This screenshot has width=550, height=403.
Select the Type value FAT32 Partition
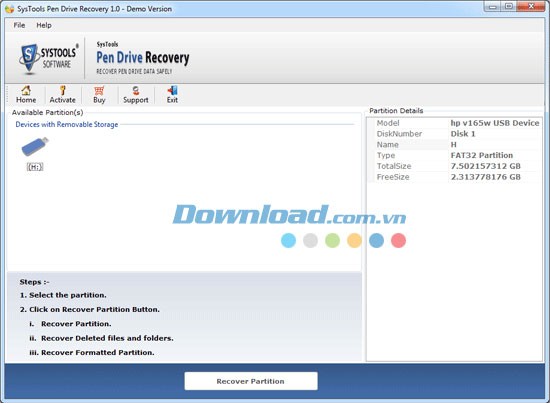tap(482, 155)
